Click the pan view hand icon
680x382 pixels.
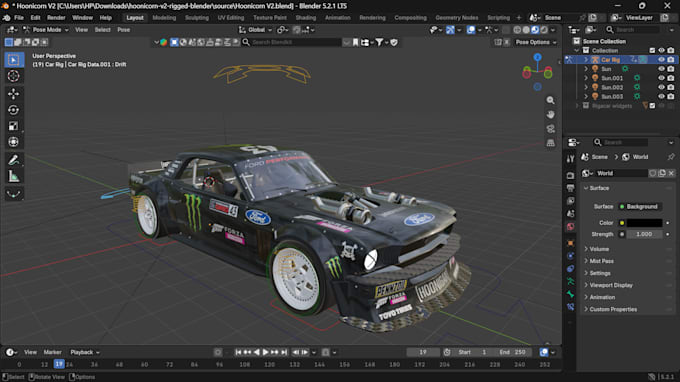click(x=550, y=114)
